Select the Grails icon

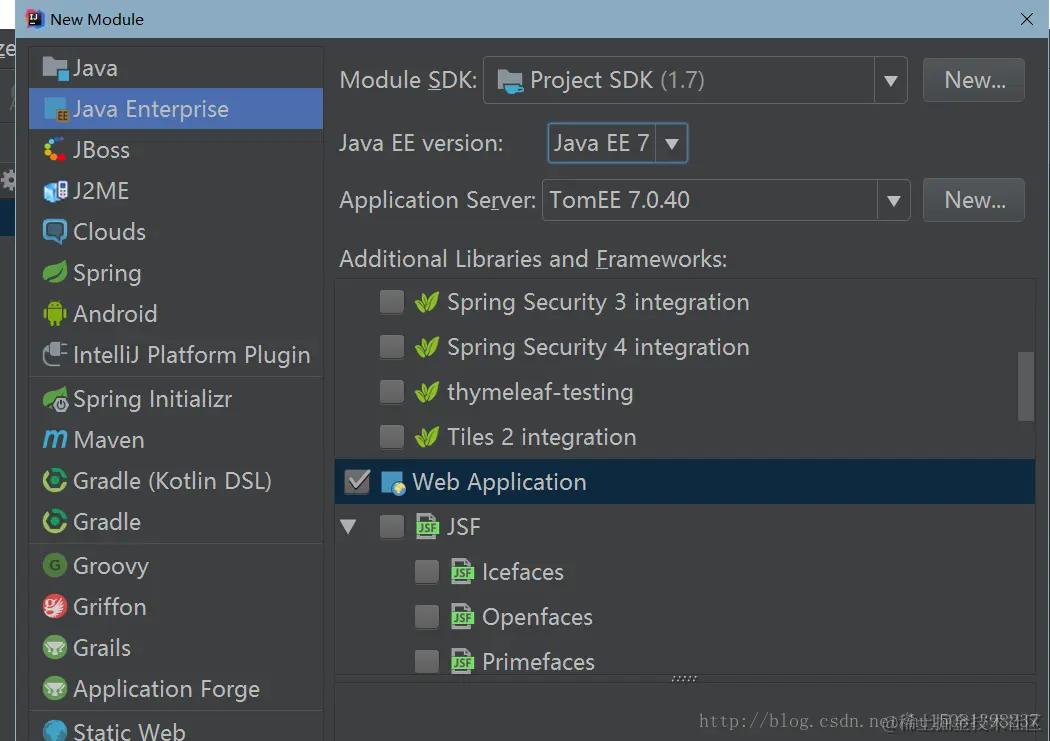point(55,647)
